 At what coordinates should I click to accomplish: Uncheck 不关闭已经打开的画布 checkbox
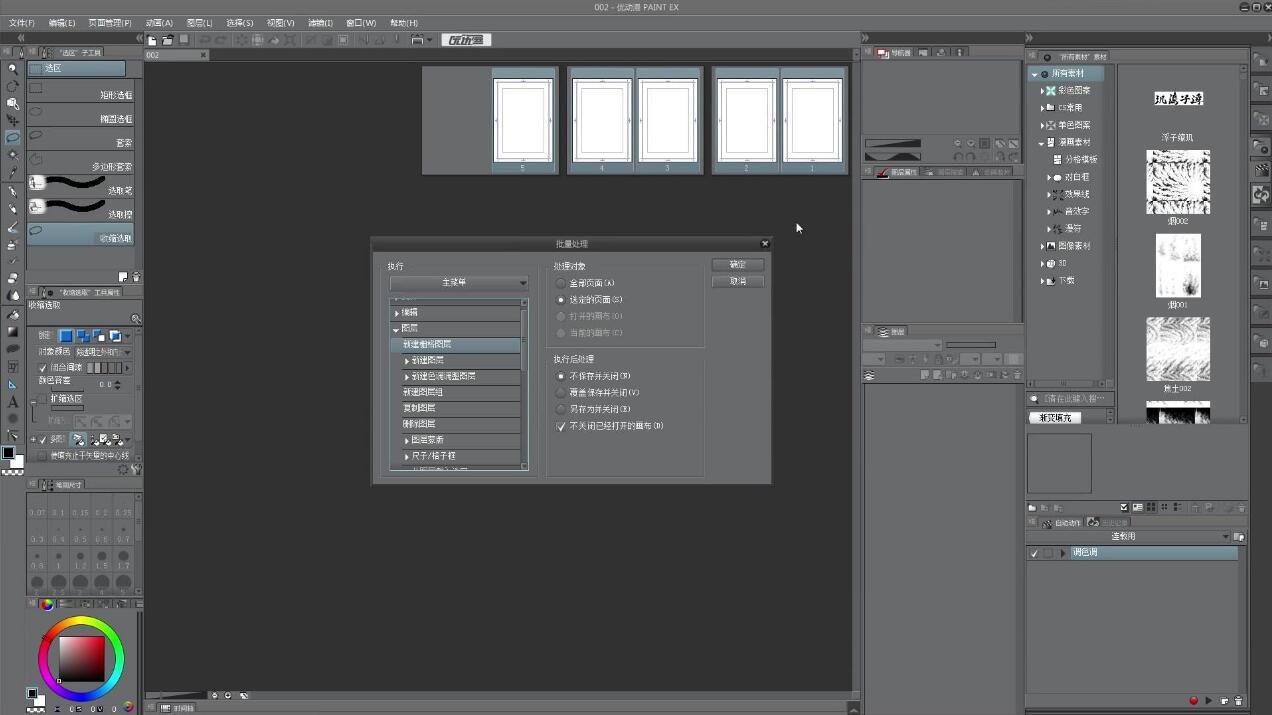coord(561,426)
